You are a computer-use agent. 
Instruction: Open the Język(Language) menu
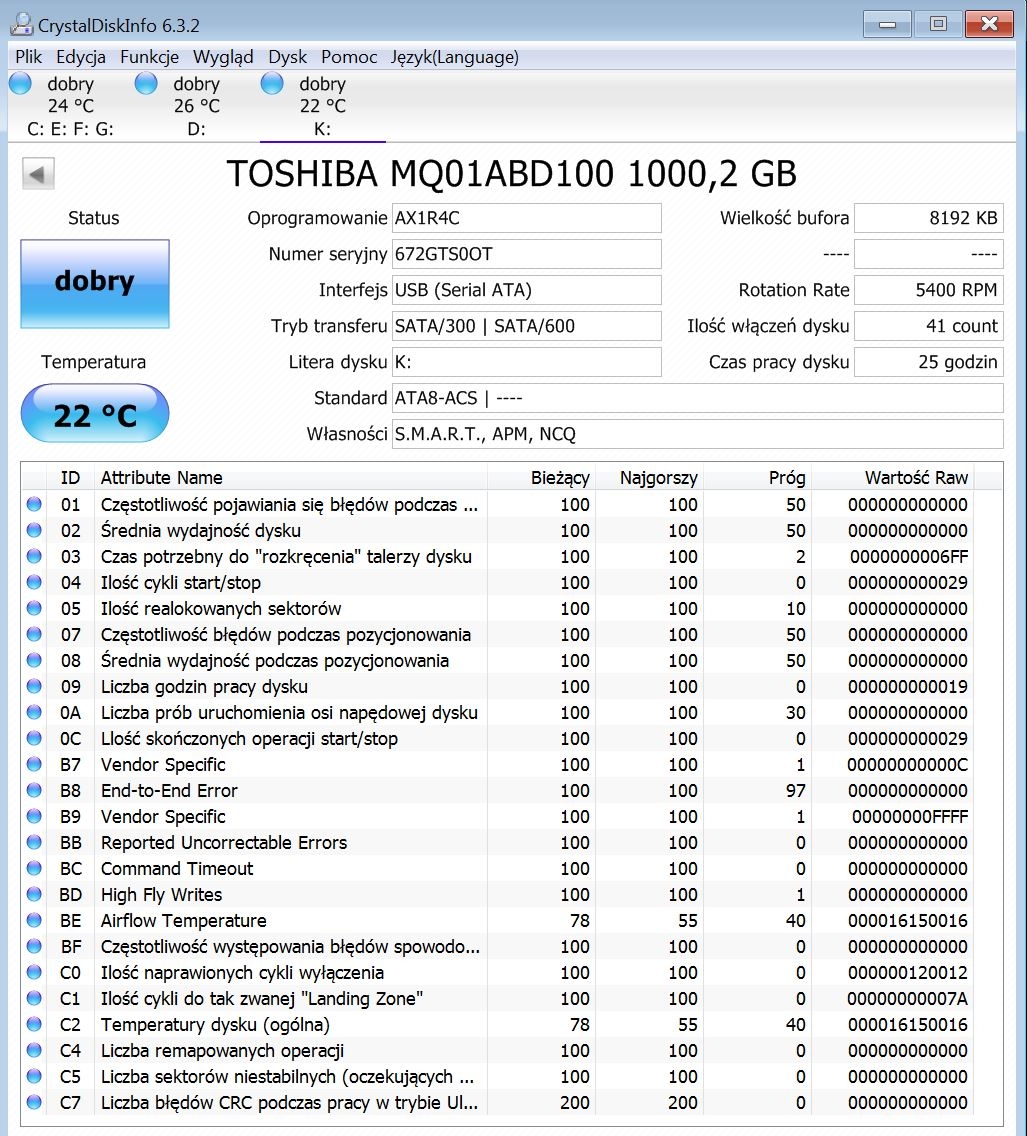pos(455,57)
